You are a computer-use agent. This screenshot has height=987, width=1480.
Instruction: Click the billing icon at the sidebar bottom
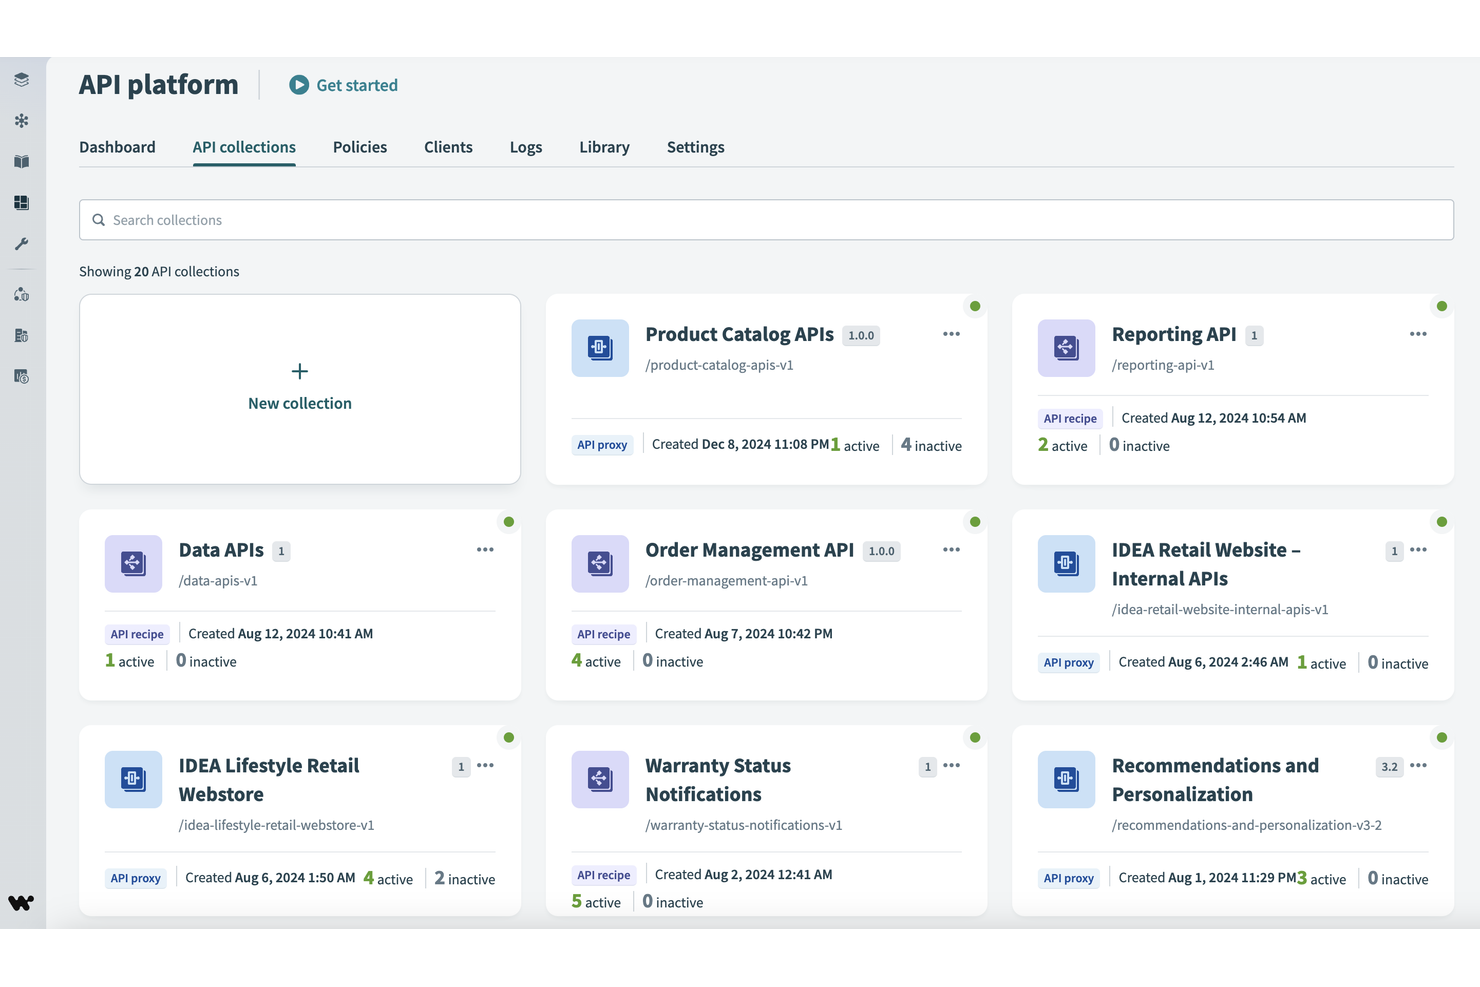click(21, 376)
